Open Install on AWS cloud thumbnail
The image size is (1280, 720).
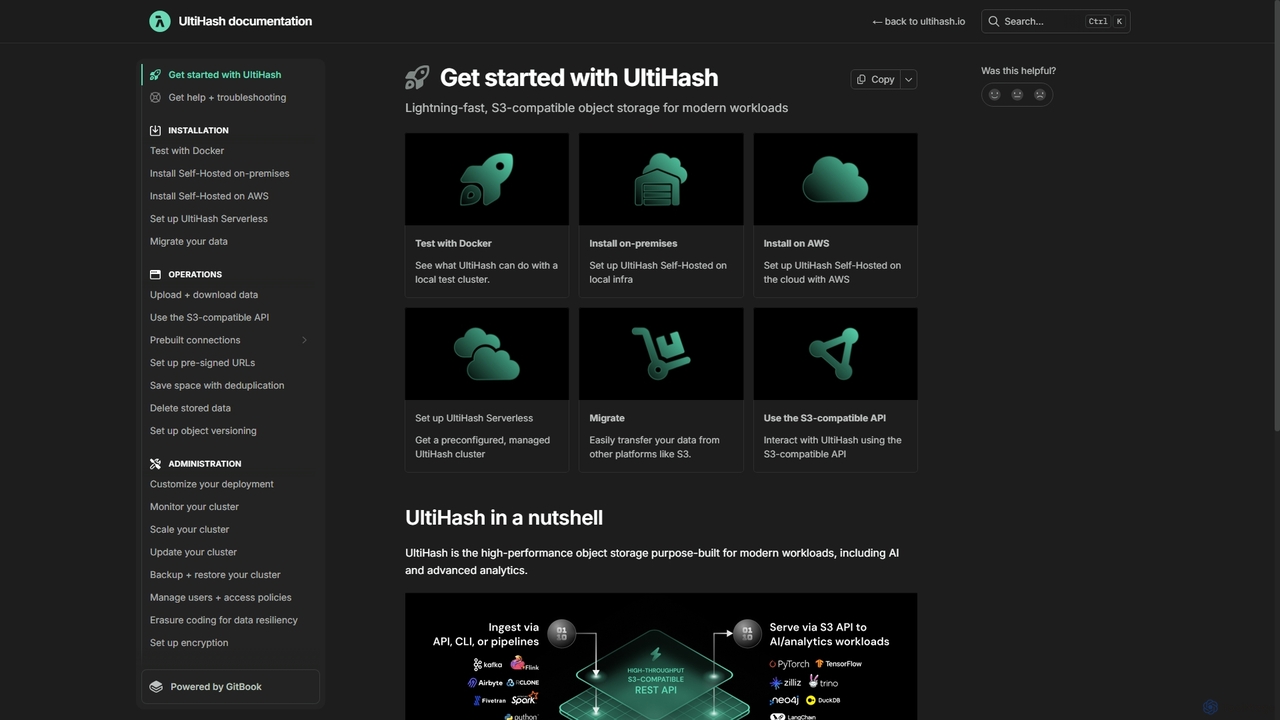[835, 179]
